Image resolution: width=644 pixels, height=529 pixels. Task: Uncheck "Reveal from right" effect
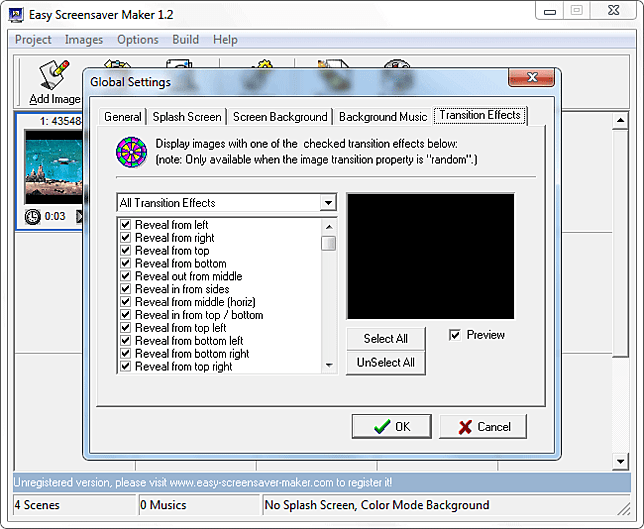[125, 237]
